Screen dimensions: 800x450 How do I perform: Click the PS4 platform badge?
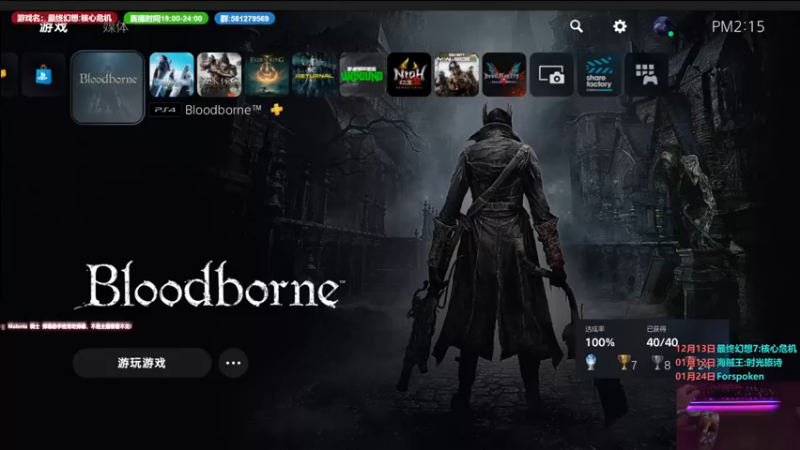point(165,110)
